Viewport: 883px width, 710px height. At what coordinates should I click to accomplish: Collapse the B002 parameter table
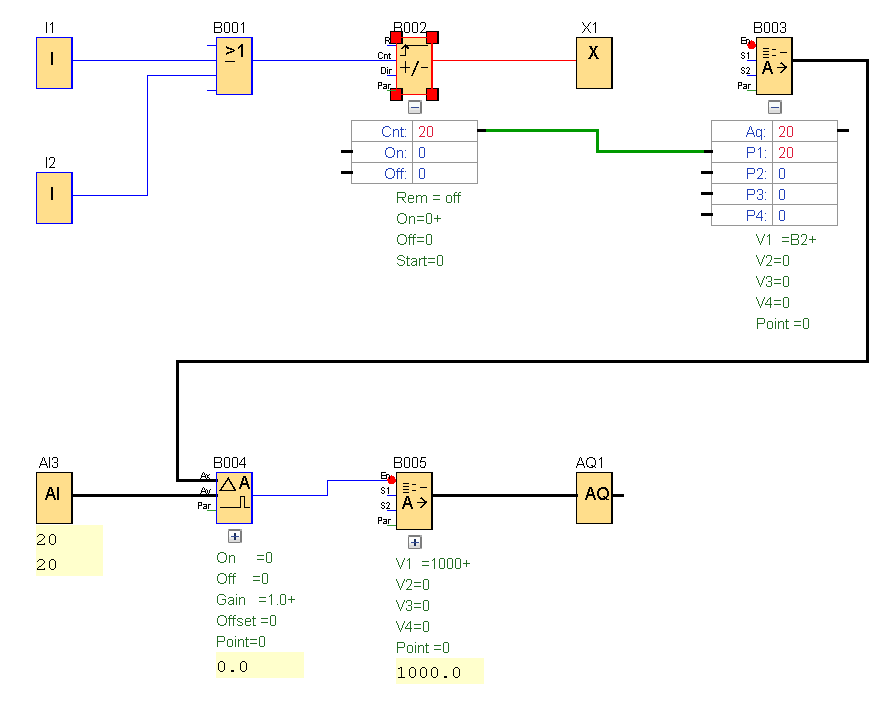(414, 107)
